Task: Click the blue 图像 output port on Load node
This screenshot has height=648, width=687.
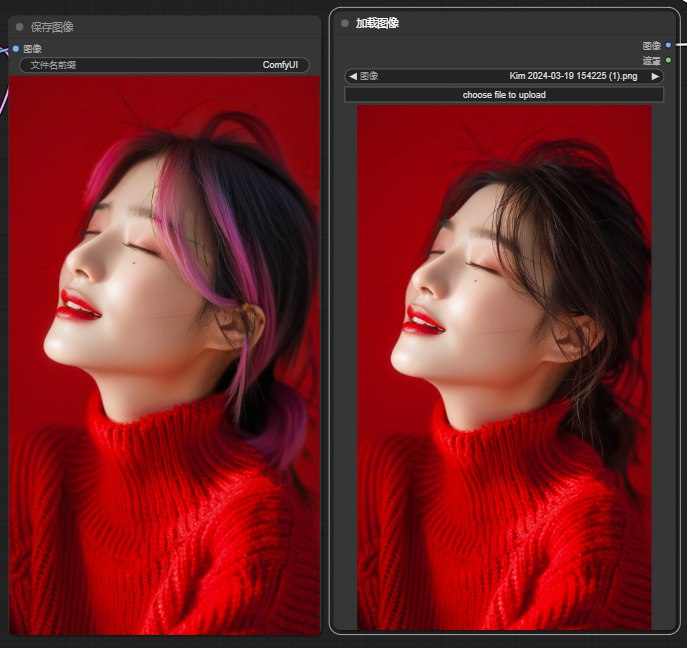Action: pyautogui.click(x=668, y=45)
